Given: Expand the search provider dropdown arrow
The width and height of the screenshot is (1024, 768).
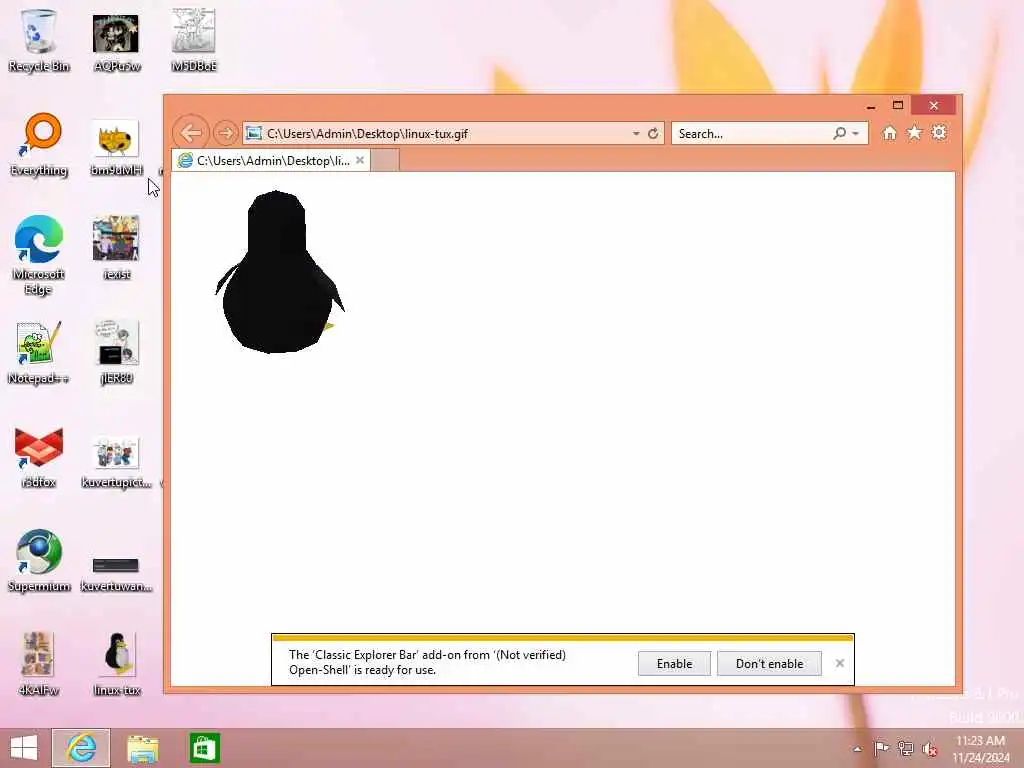Looking at the screenshot, I should (856, 133).
